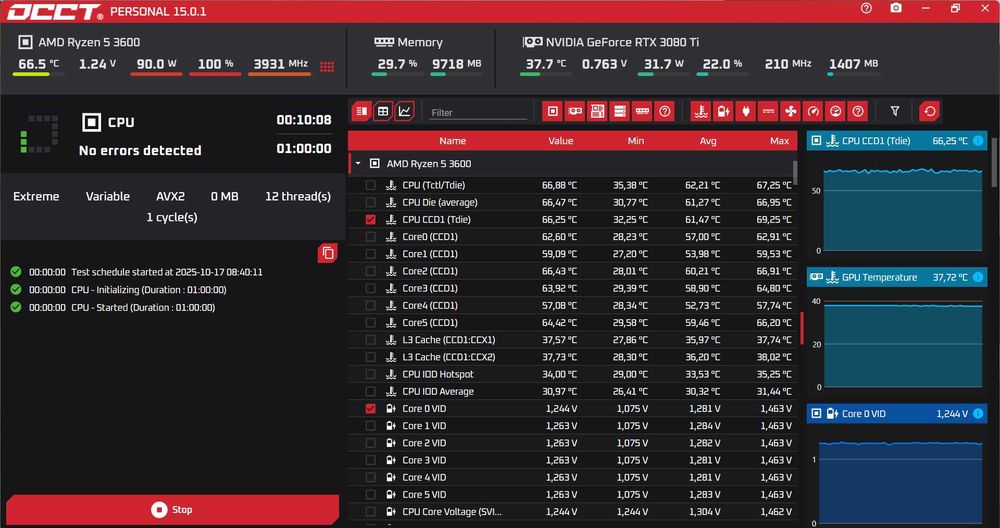The image size is (1000, 528).
Task: Check the Core2 (CCD1) checkbox
Action: (371, 271)
